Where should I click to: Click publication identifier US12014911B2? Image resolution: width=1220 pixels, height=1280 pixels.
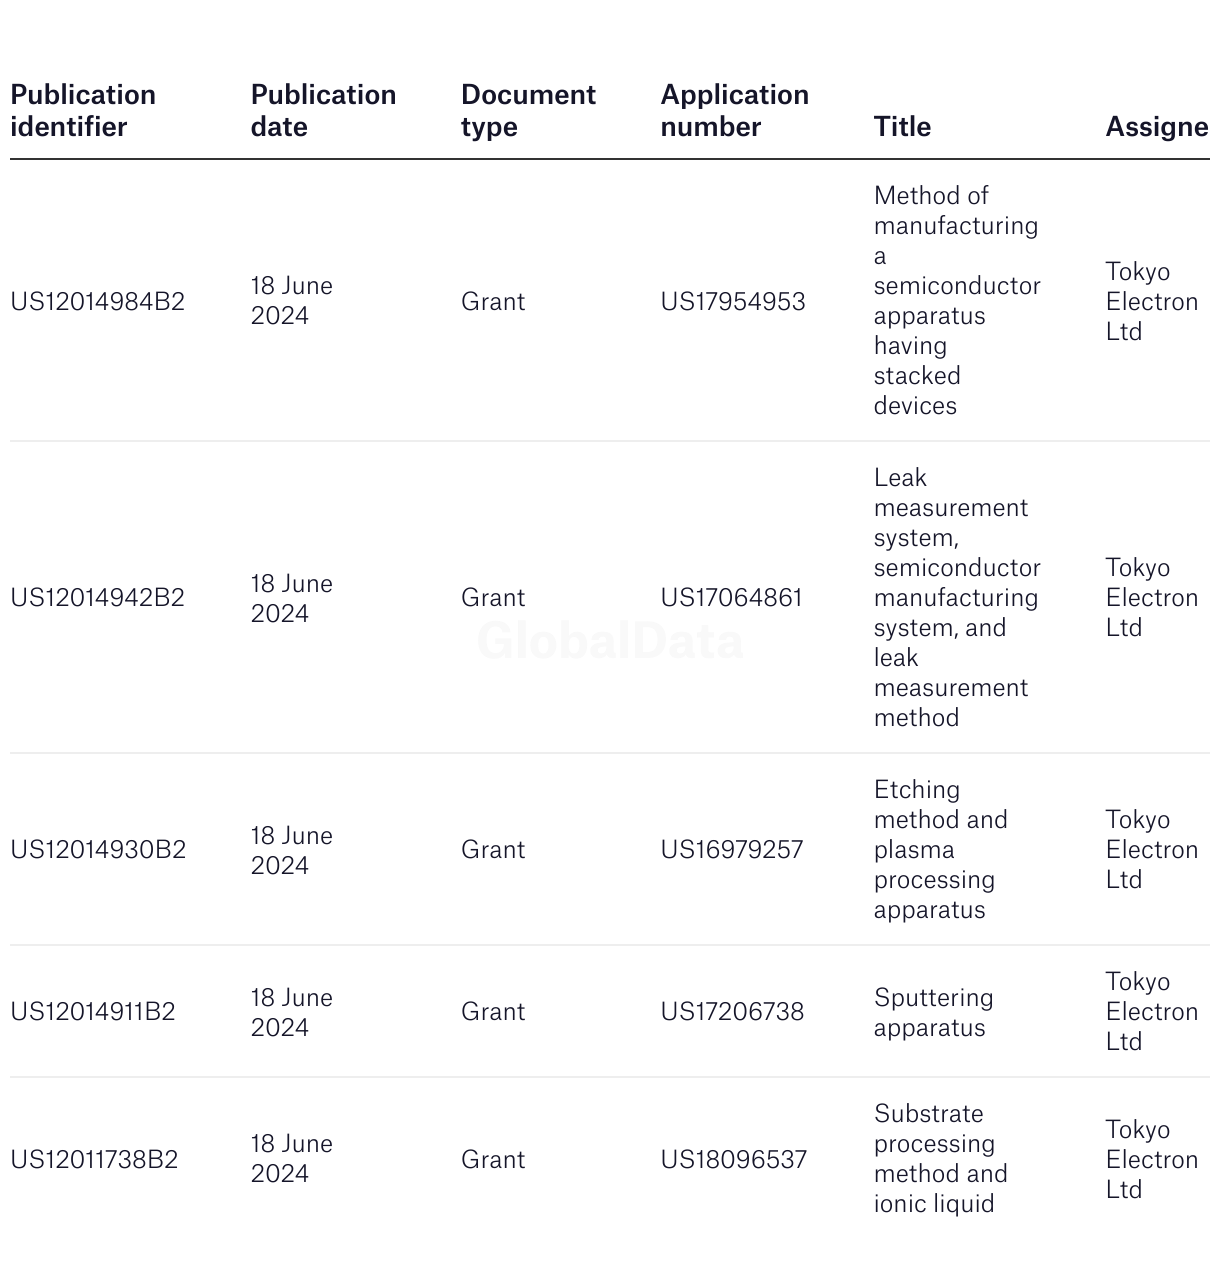(93, 1011)
